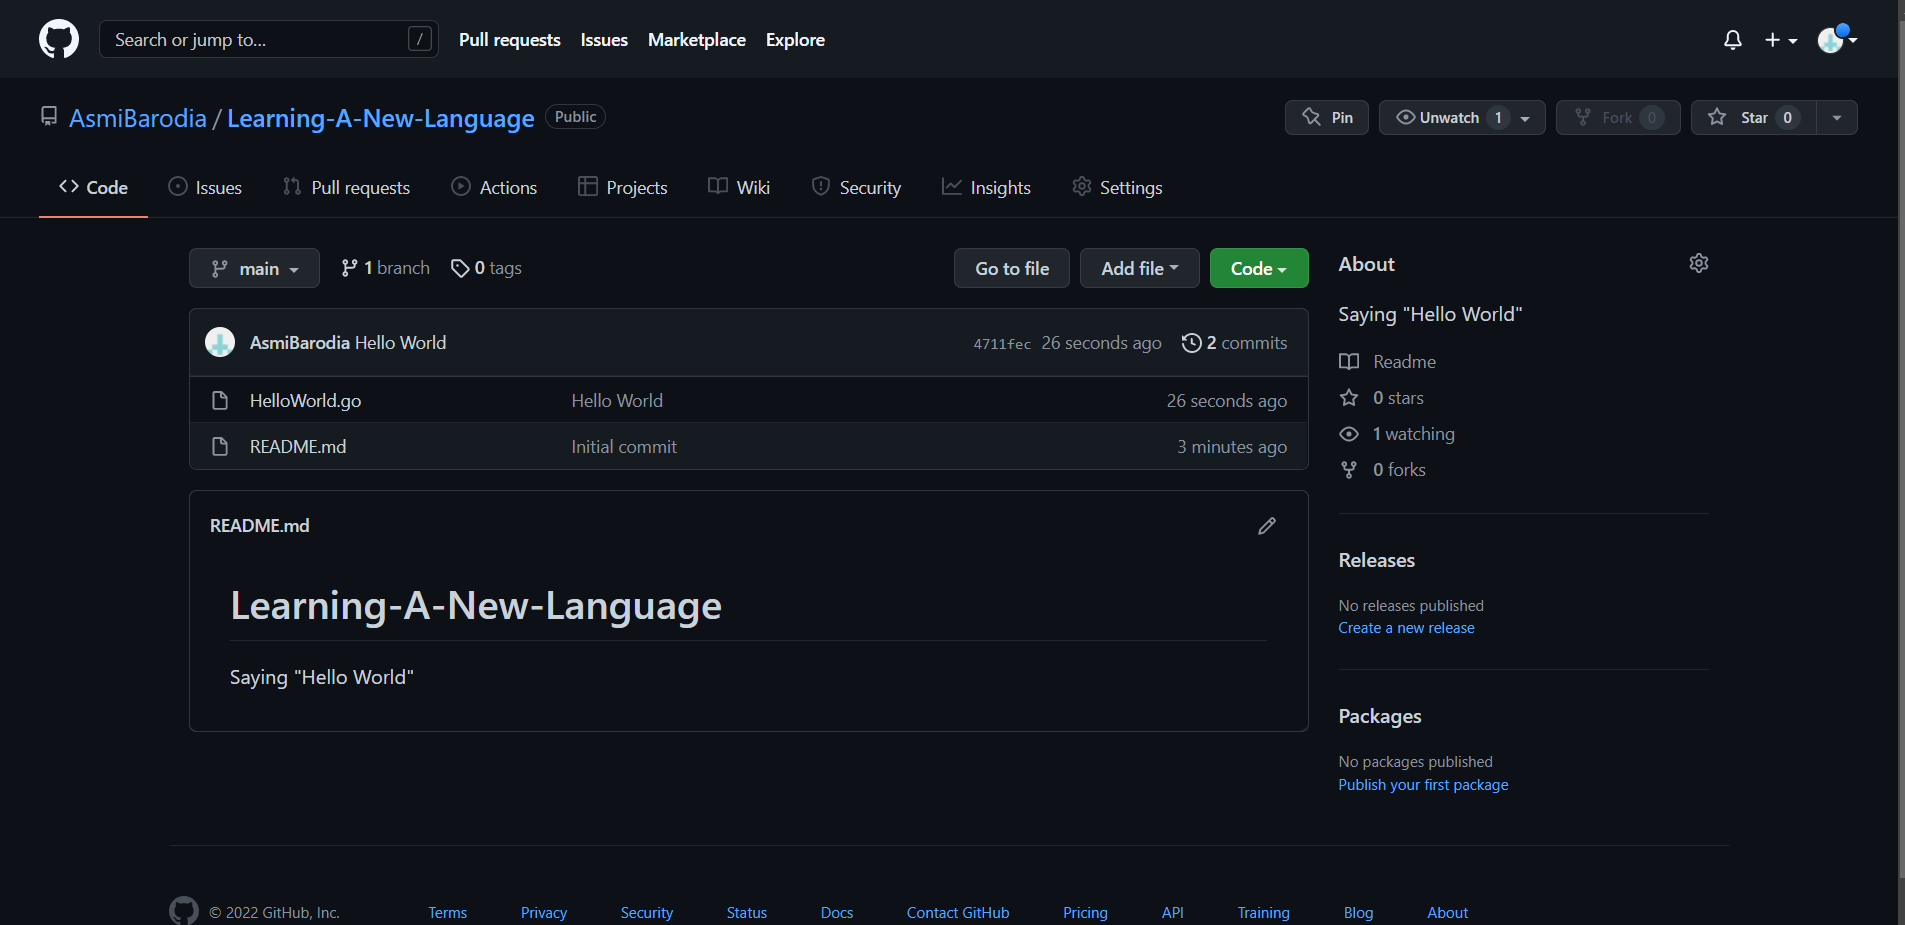Click the GitHub Octocat logo in header
1905x925 pixels.
click(x=59, y=39)
